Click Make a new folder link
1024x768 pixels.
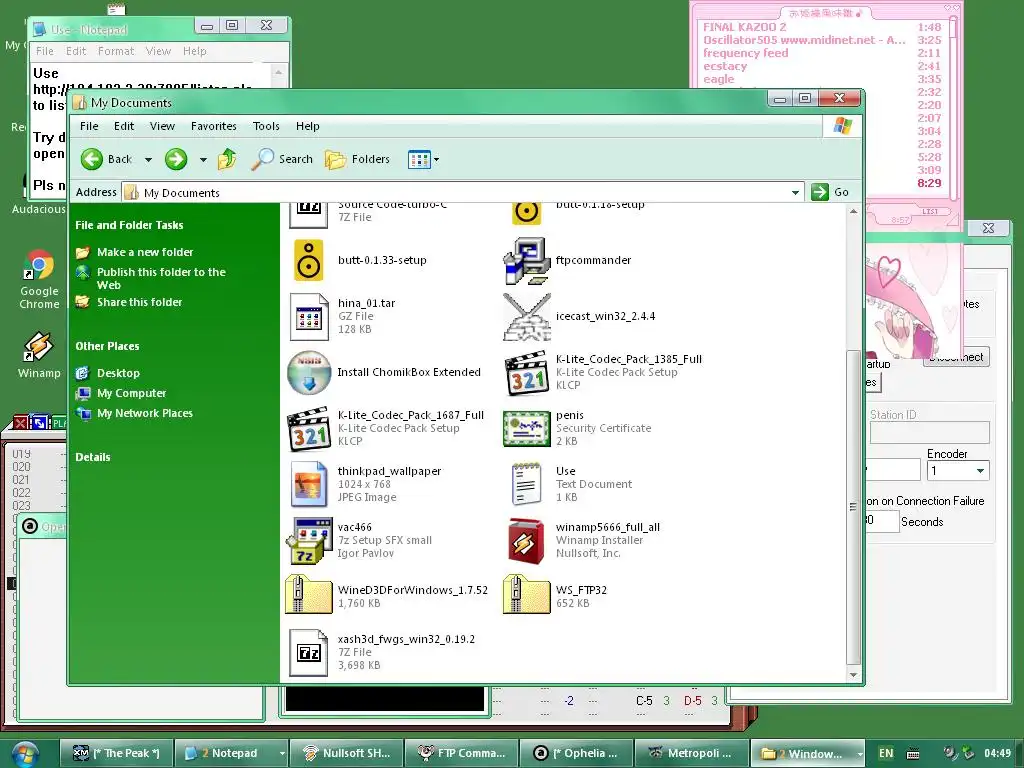145,252
